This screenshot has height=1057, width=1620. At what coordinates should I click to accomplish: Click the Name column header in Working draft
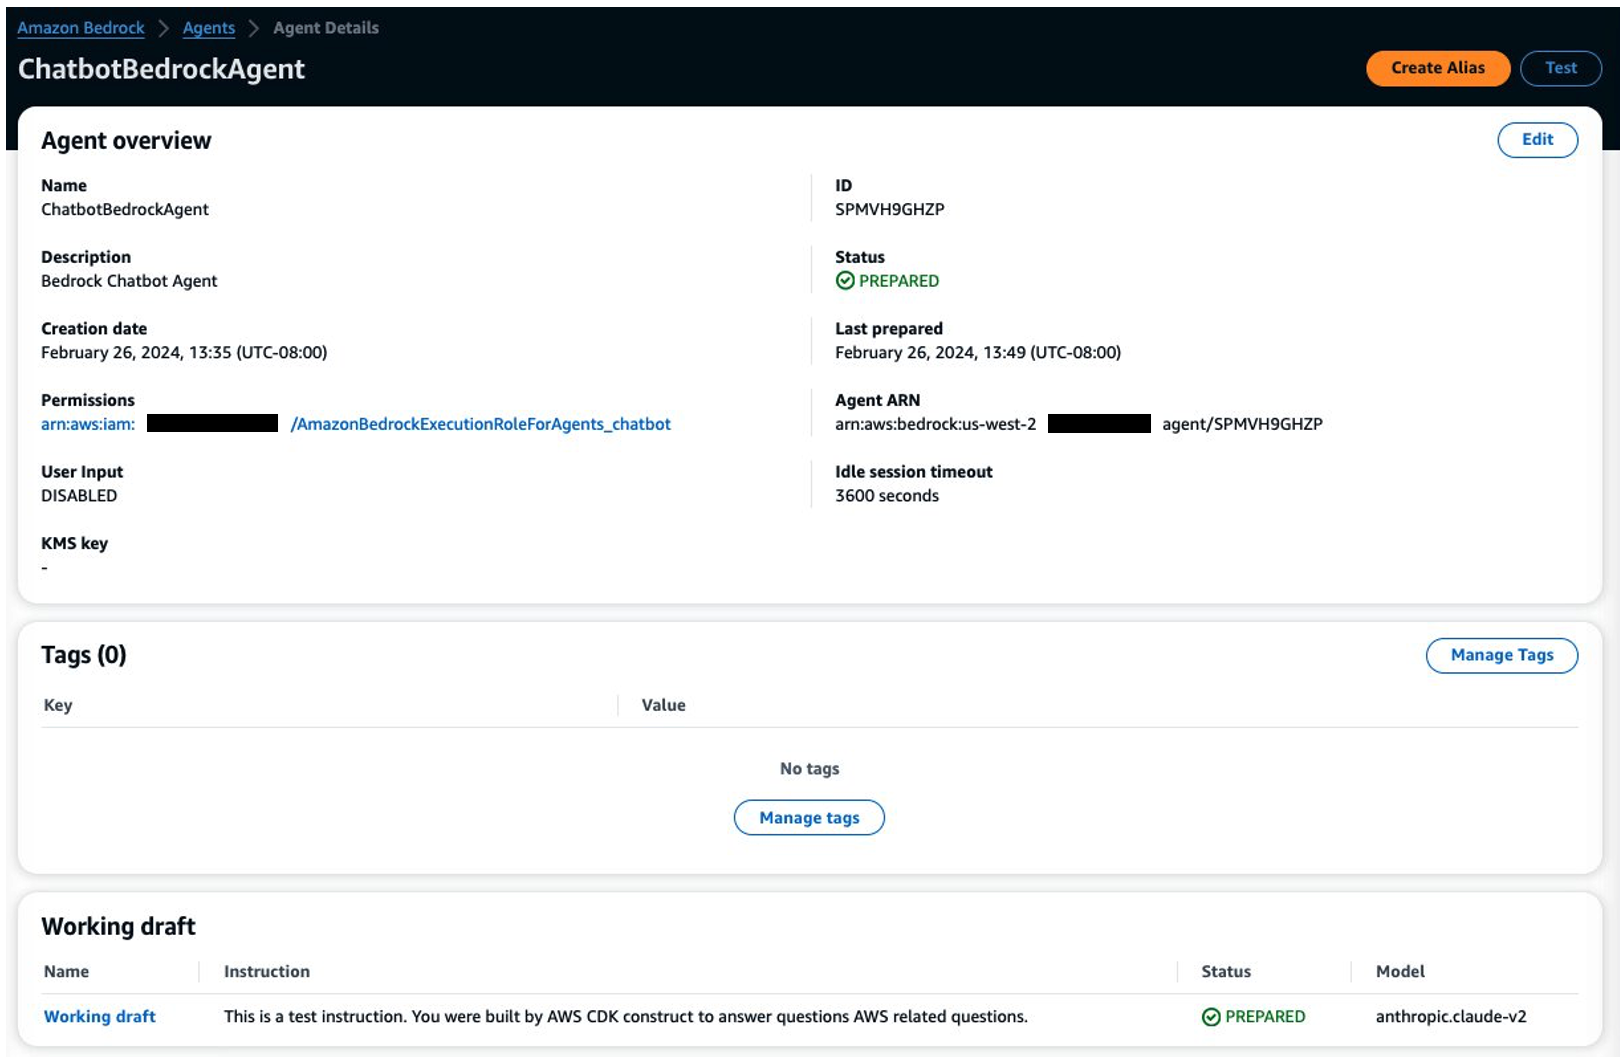click(66, 971)
